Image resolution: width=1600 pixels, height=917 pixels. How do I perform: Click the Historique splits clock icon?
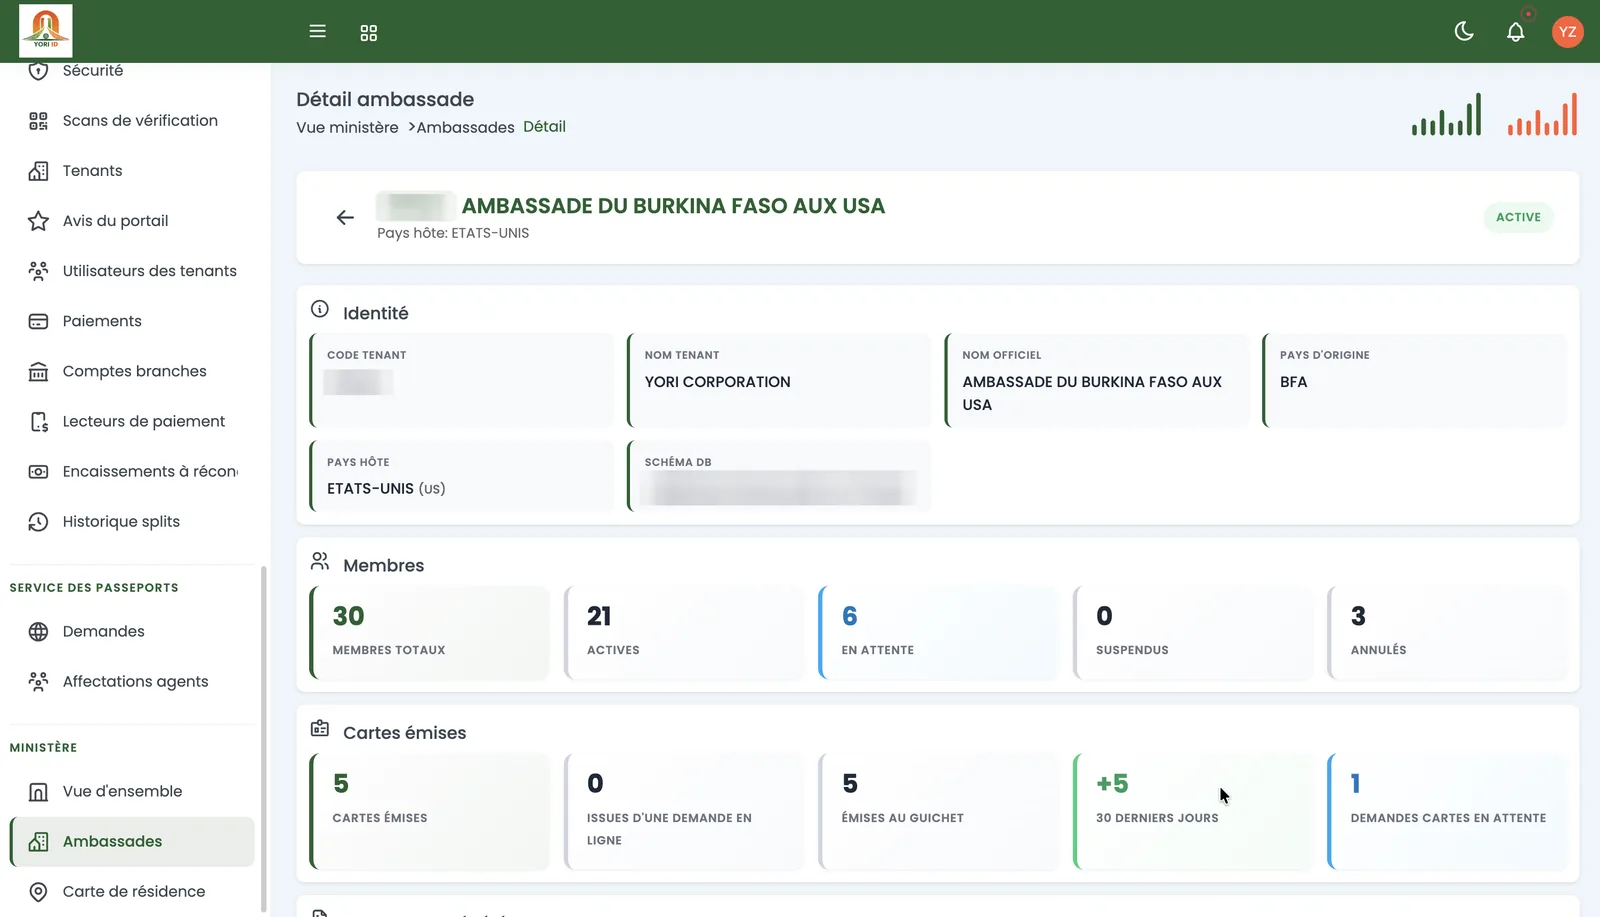(x=38, y=521)
